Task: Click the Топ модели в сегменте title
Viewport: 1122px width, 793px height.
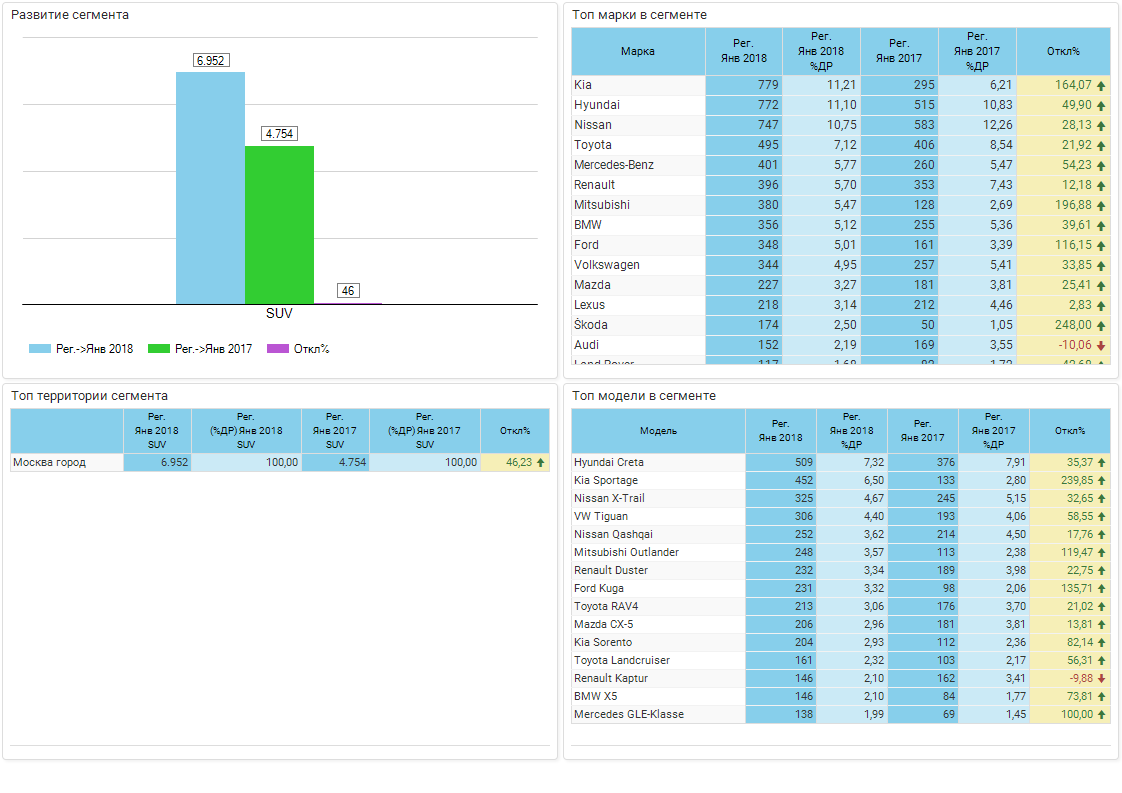Action: click(x=643, y=396)
